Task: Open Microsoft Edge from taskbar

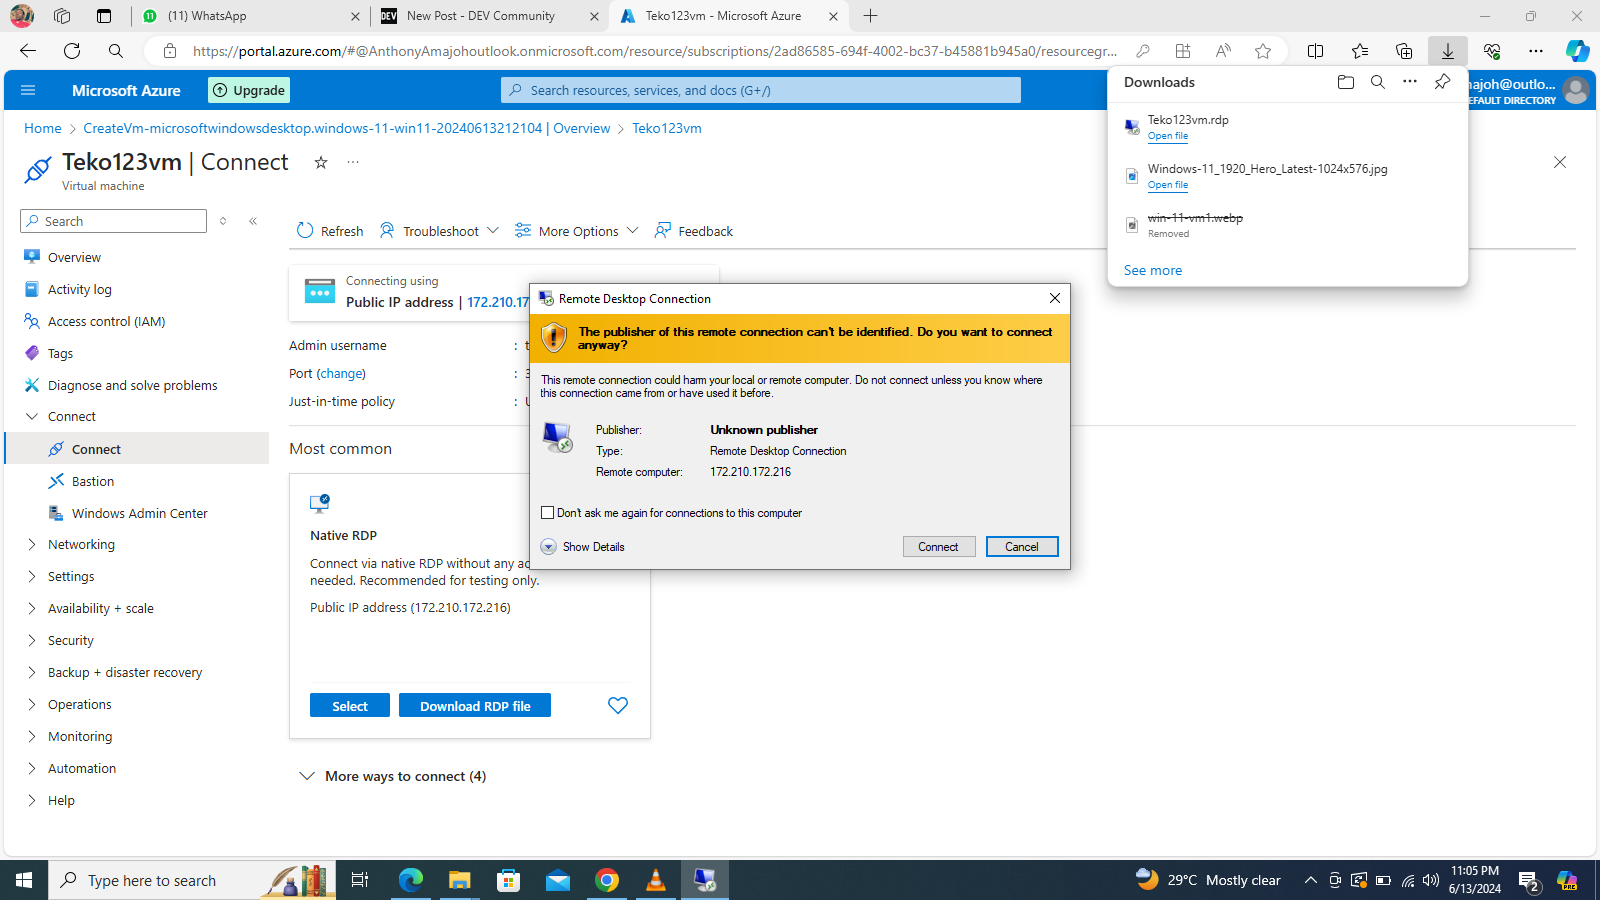Action: (411, 880)
